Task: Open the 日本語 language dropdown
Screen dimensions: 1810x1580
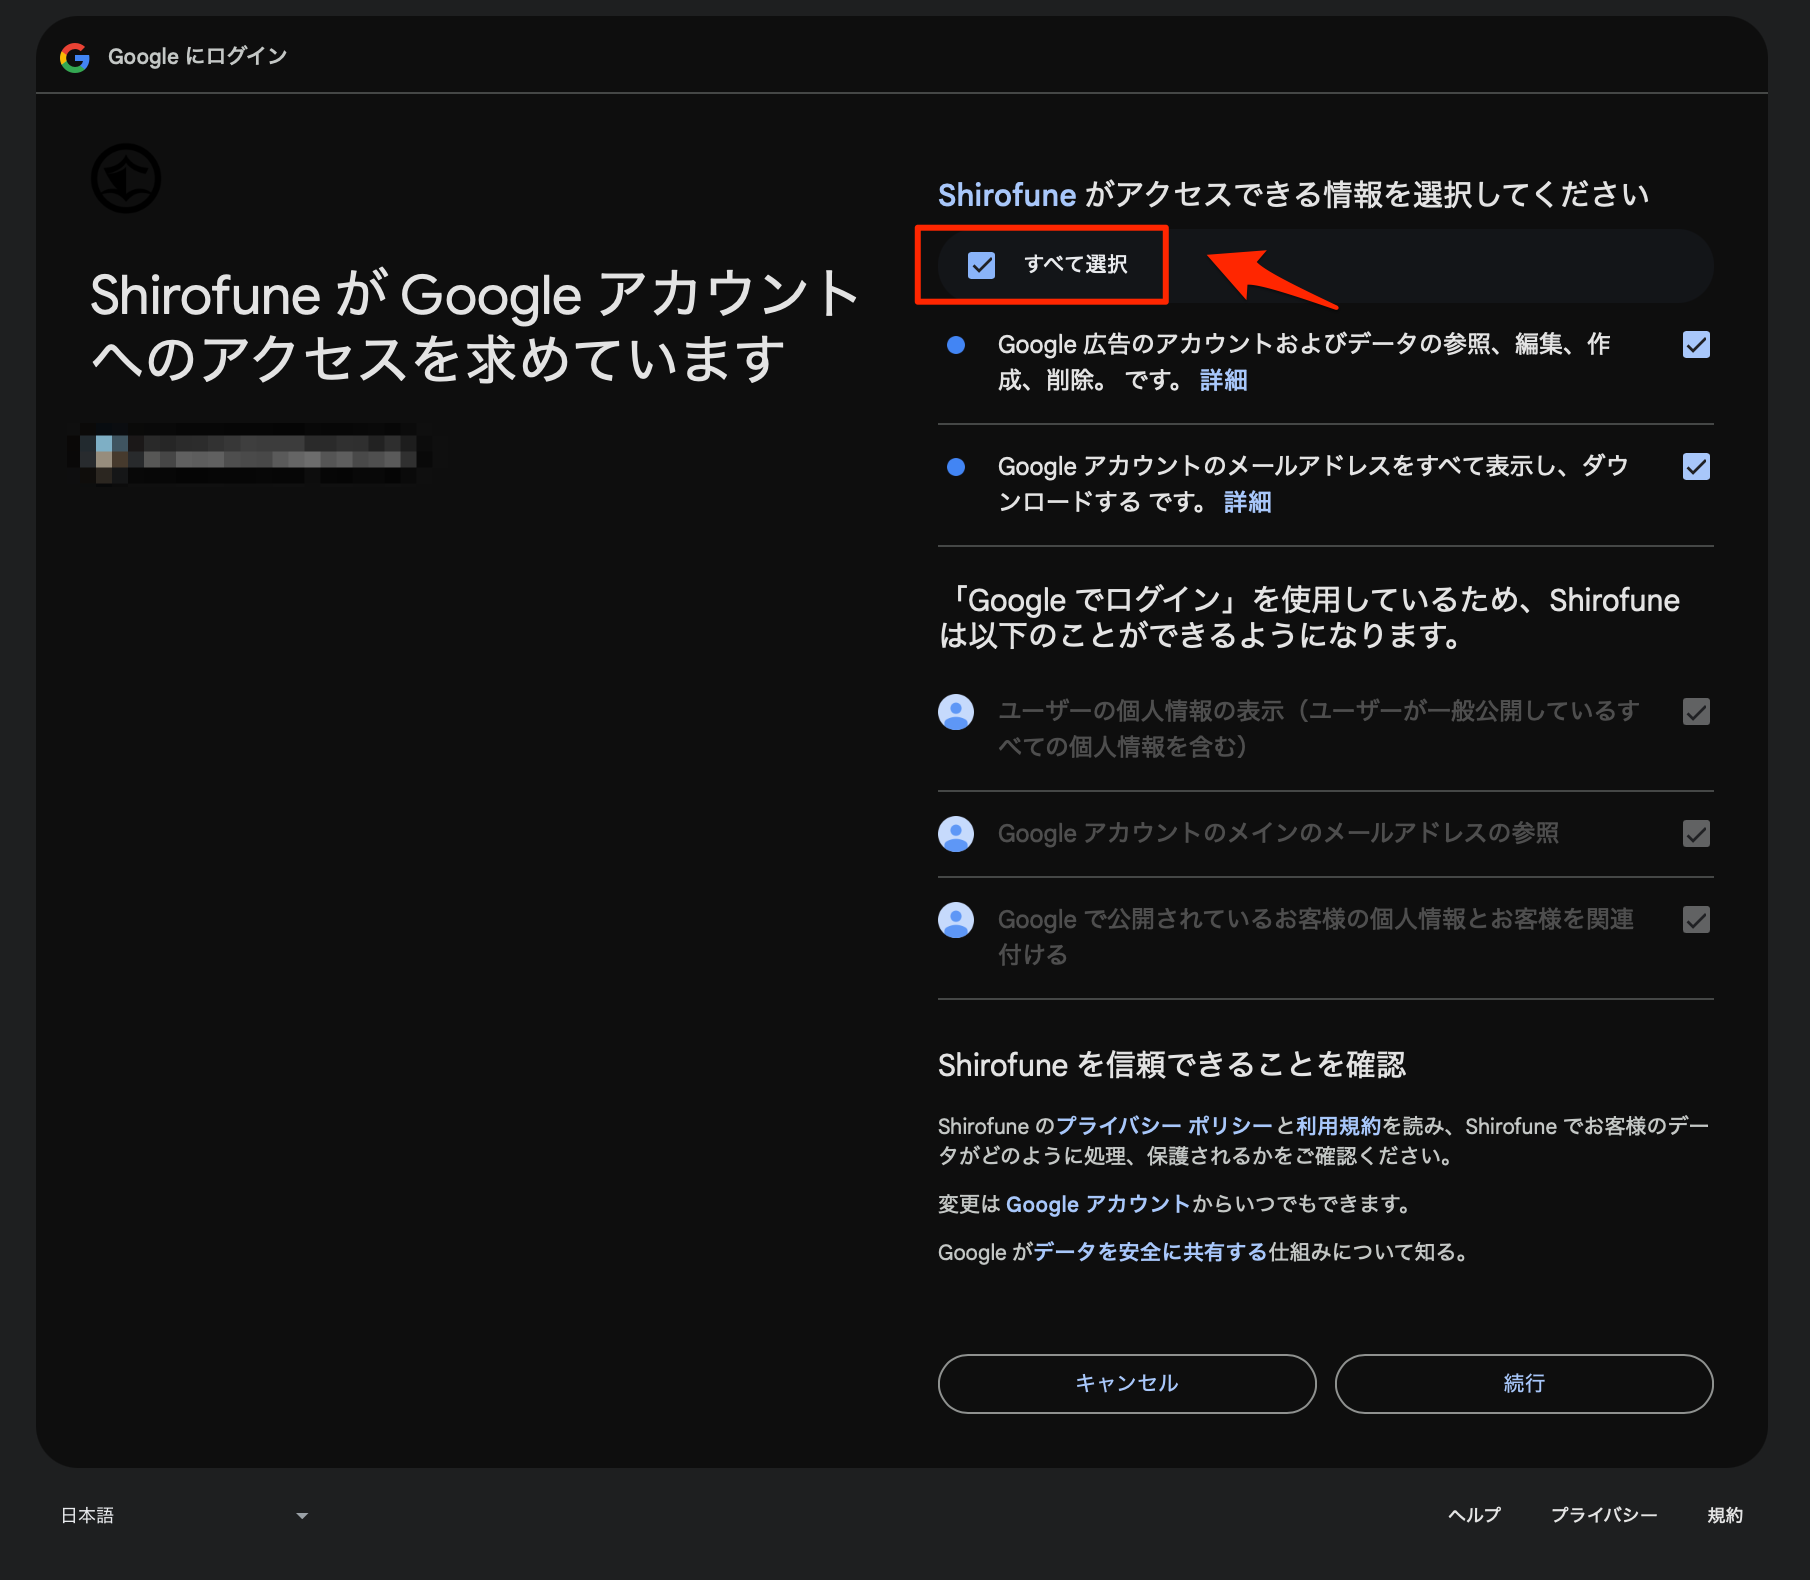Action: coord(185,1515)
